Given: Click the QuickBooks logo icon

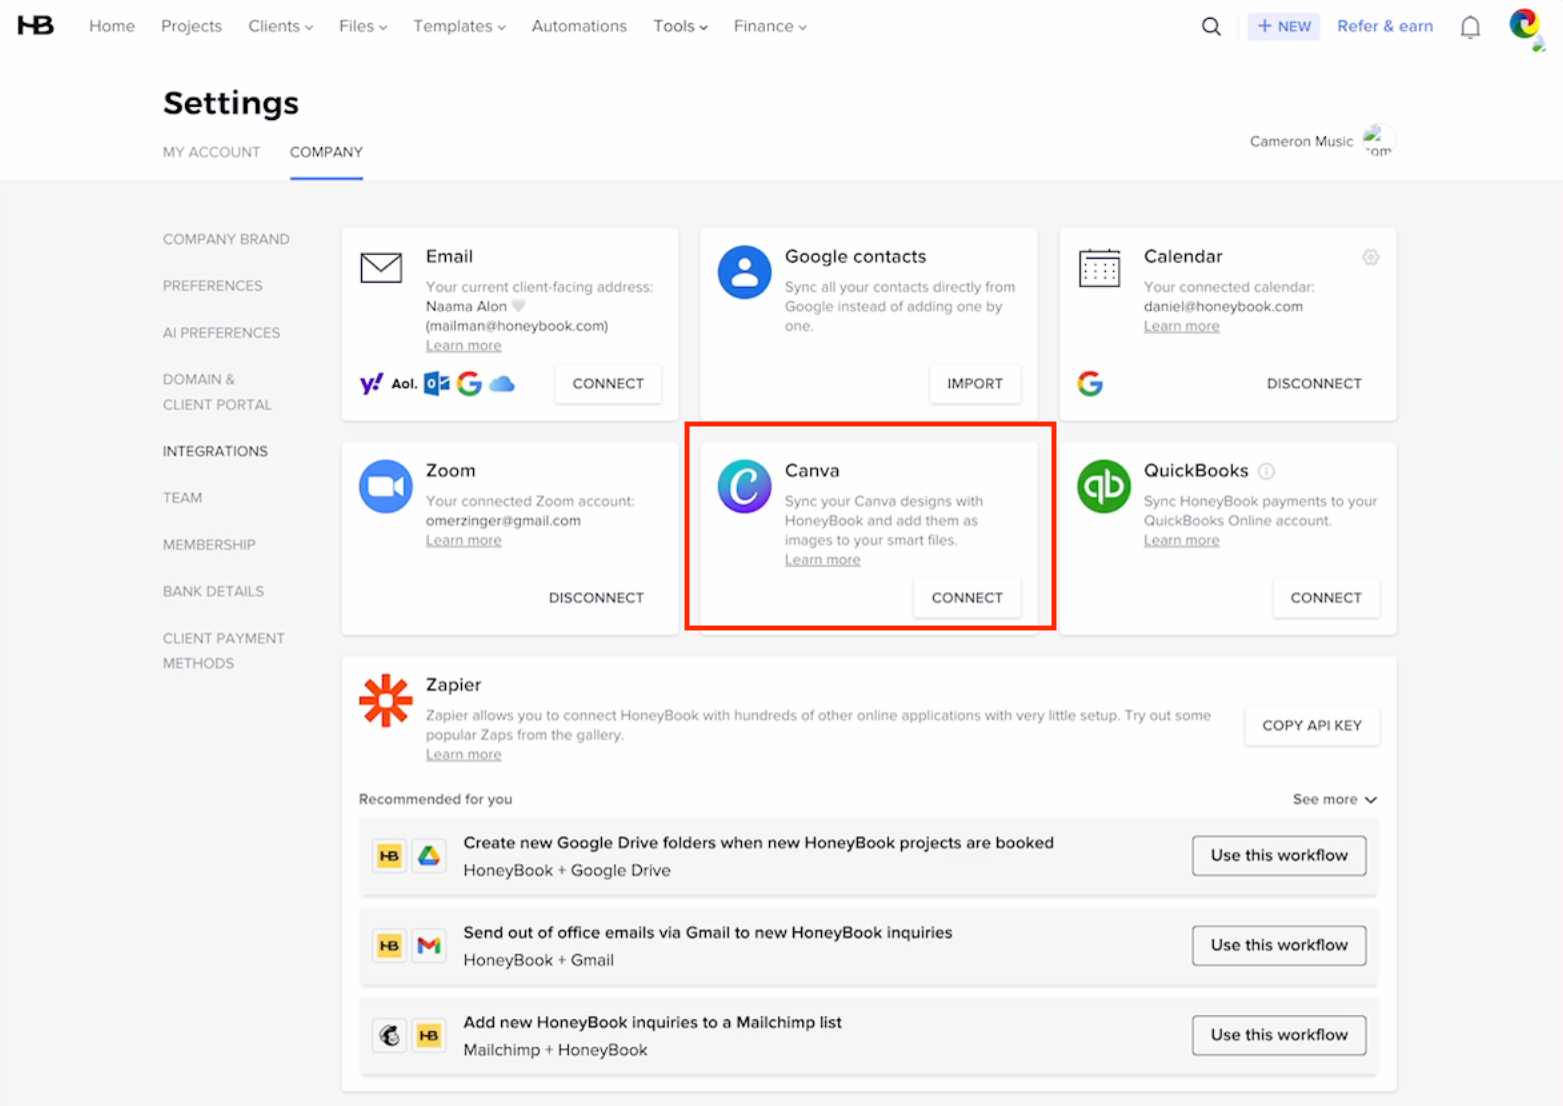Looking at the screenshot, I should click(1103, 486).
